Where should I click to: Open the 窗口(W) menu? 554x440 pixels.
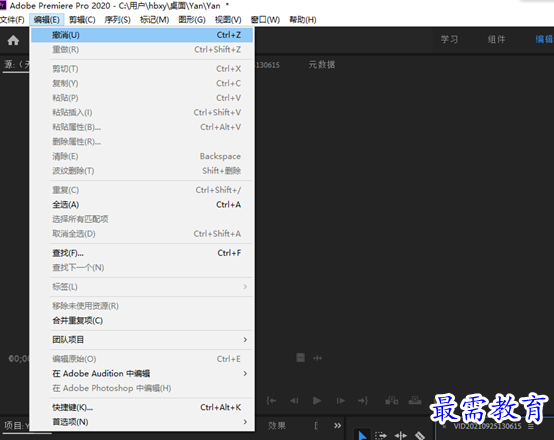click(265, 20)
